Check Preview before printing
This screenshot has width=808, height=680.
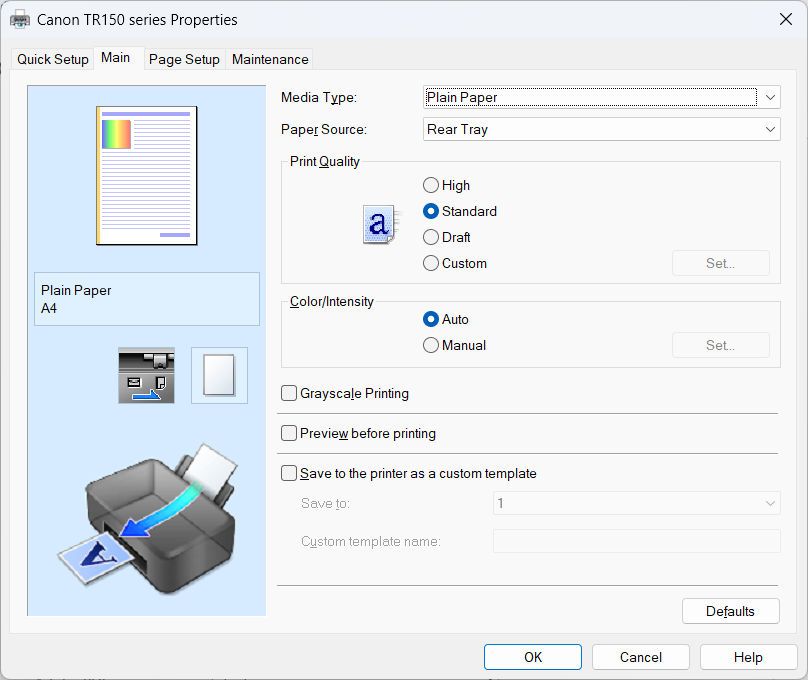point(289,434)
